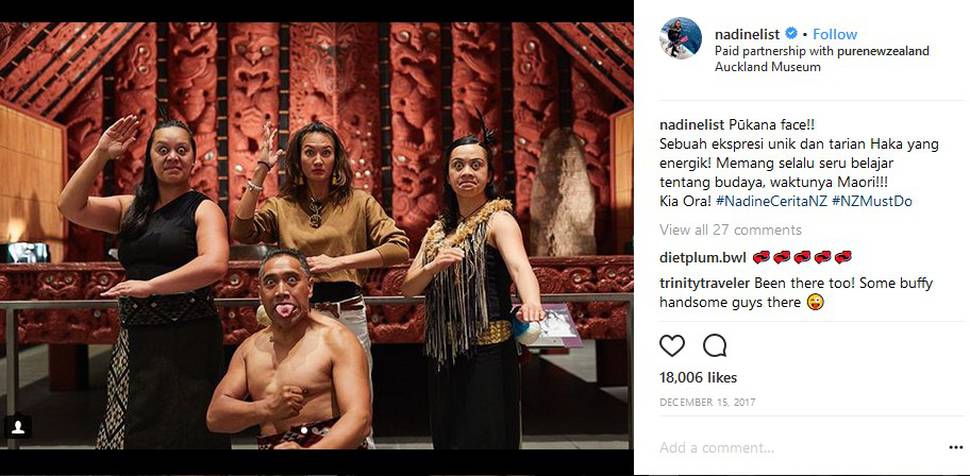970x476 pixels.
Task: Click the verified badge next to nadinelist
Action: pyautogui.click(x=791, y=33)
